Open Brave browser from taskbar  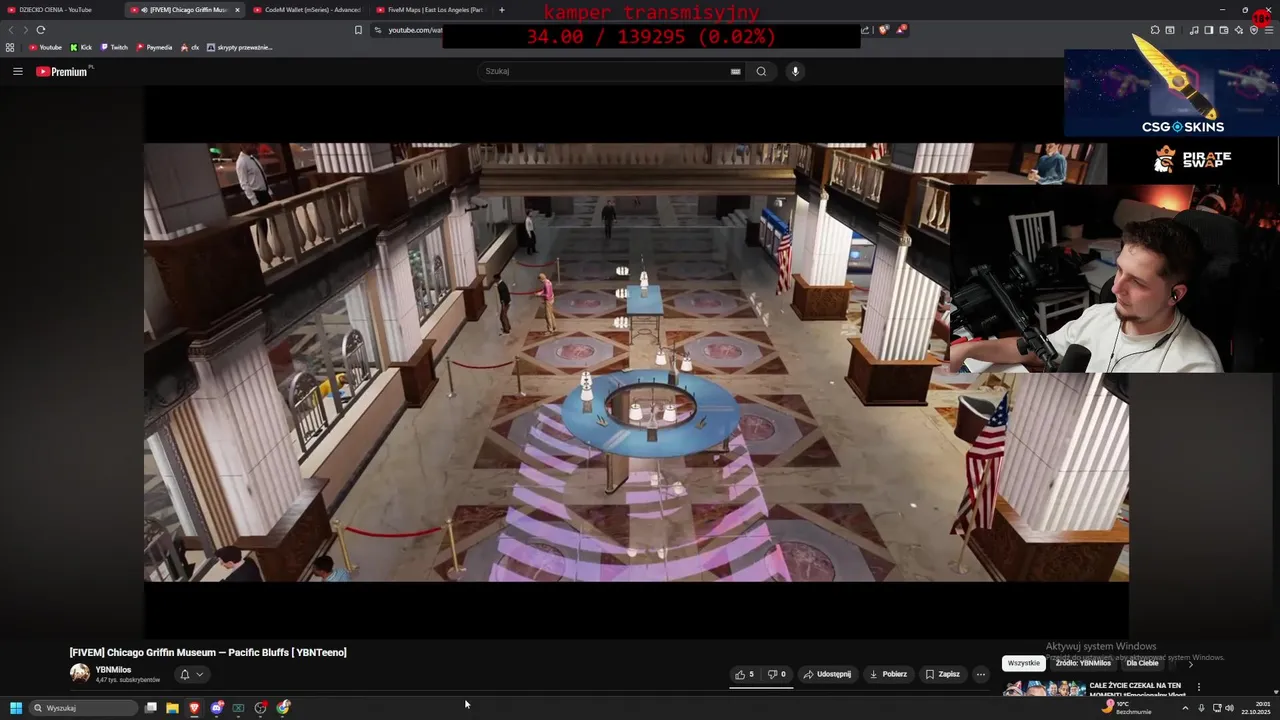coord(194,708)
